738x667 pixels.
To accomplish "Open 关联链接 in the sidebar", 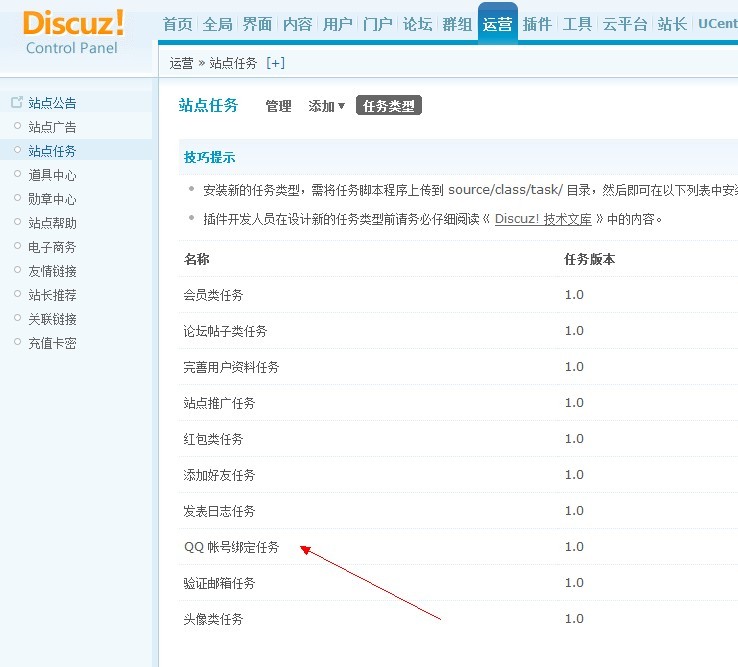I will (x=52, y=319).
